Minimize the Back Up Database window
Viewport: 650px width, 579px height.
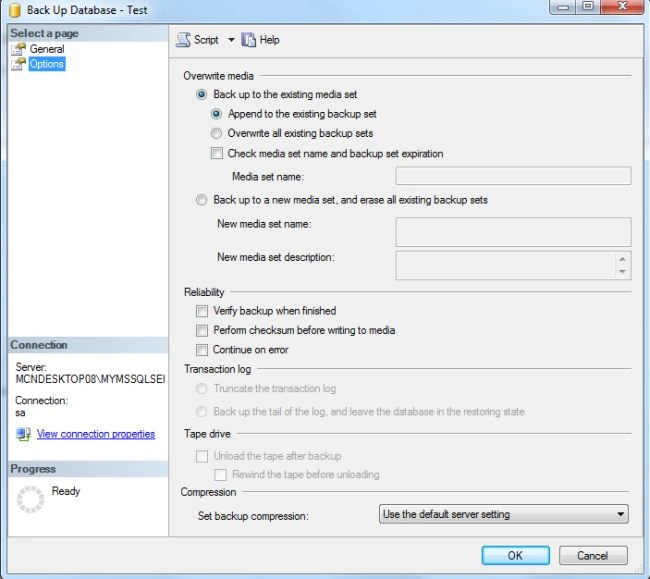pyautogui.click(x=563, y=7)
